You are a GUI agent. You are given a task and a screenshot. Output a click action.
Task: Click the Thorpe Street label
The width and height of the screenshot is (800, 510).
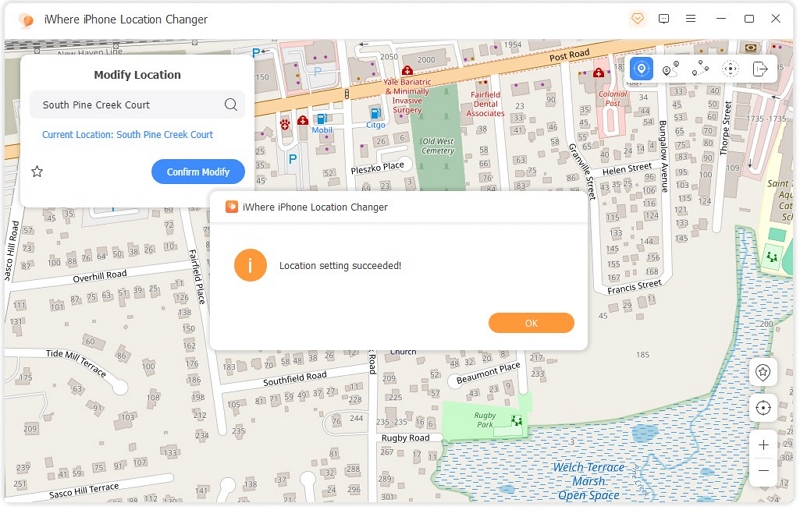click(725, 128)
